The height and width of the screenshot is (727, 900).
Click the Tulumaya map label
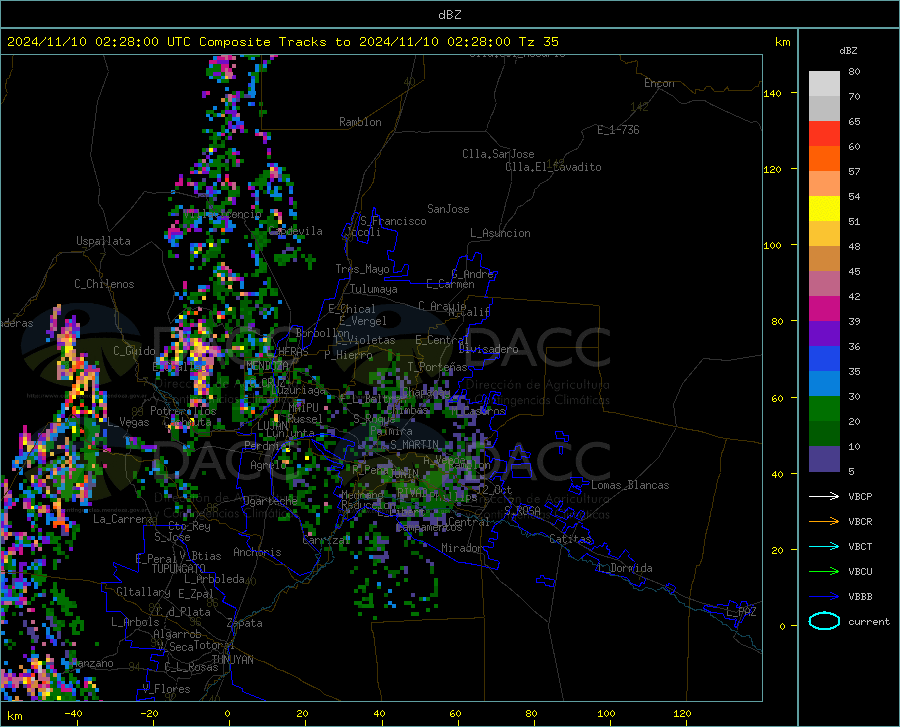[x=374, y=289]
